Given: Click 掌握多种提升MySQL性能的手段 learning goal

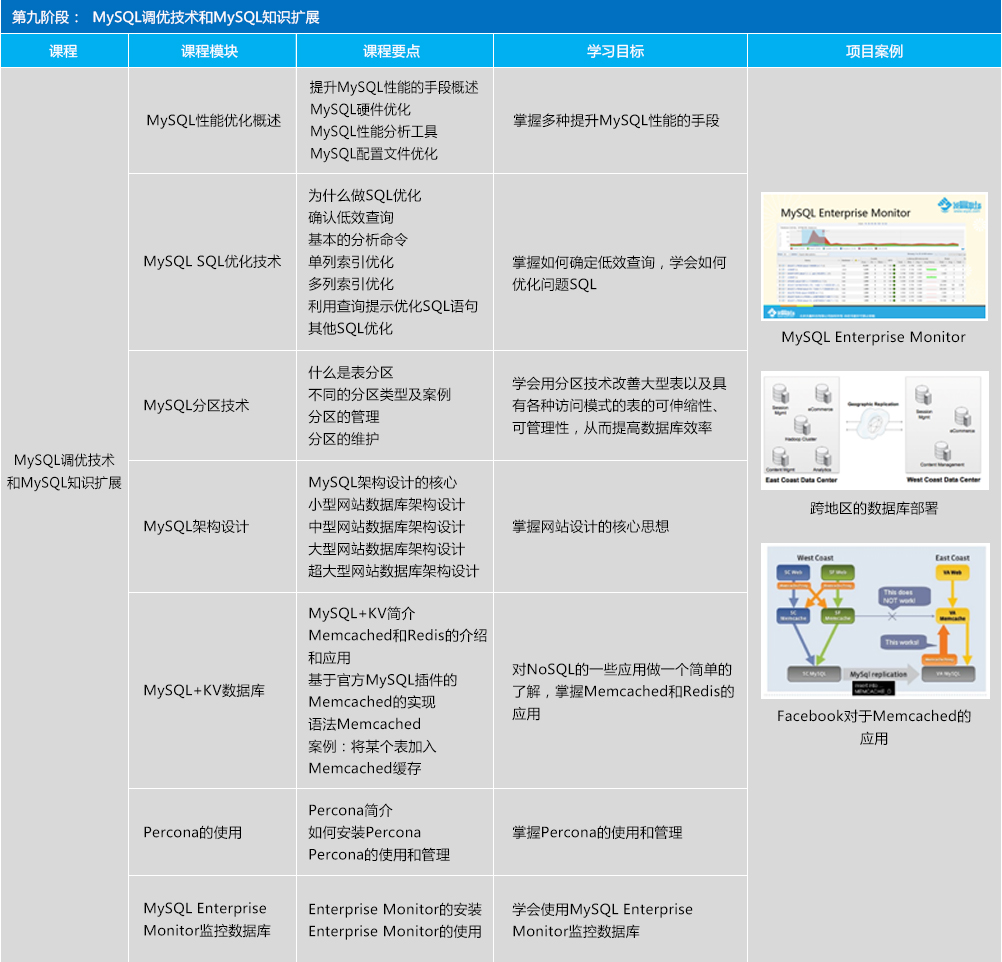Looking at the screenshot, I should (616, 121).
